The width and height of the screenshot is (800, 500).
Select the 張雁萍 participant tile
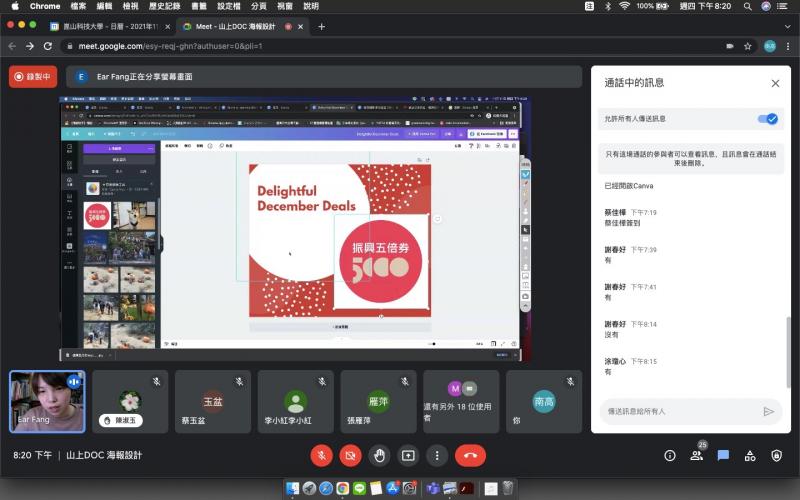[x=379, y=402]
